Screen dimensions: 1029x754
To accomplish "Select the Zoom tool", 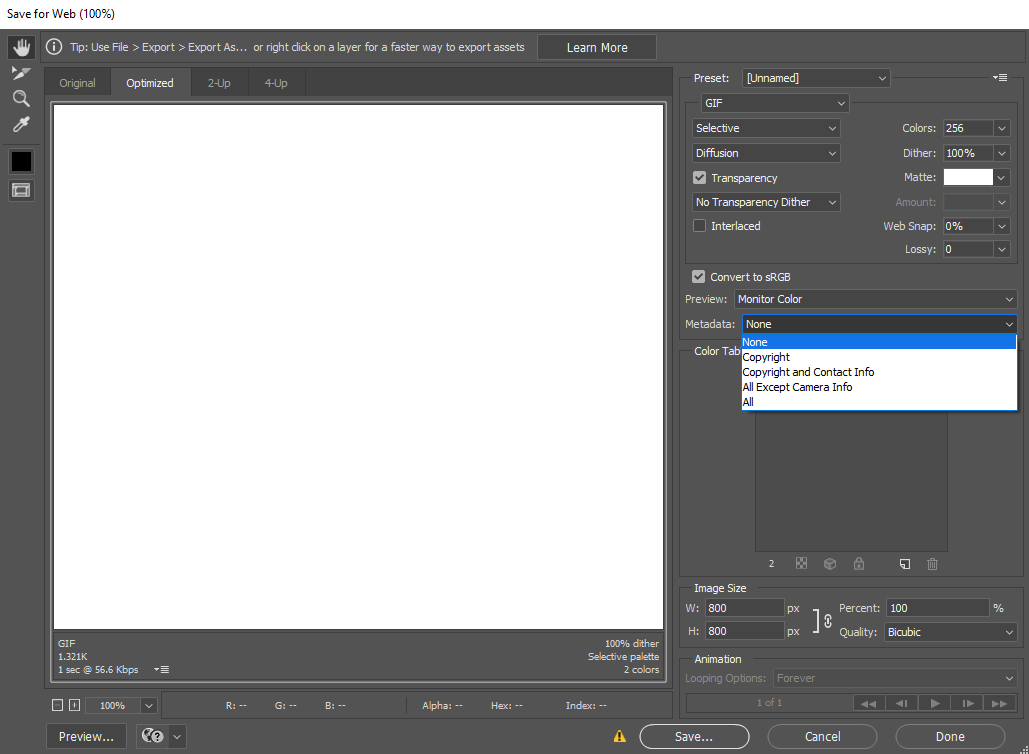I will tap(20, 98).
